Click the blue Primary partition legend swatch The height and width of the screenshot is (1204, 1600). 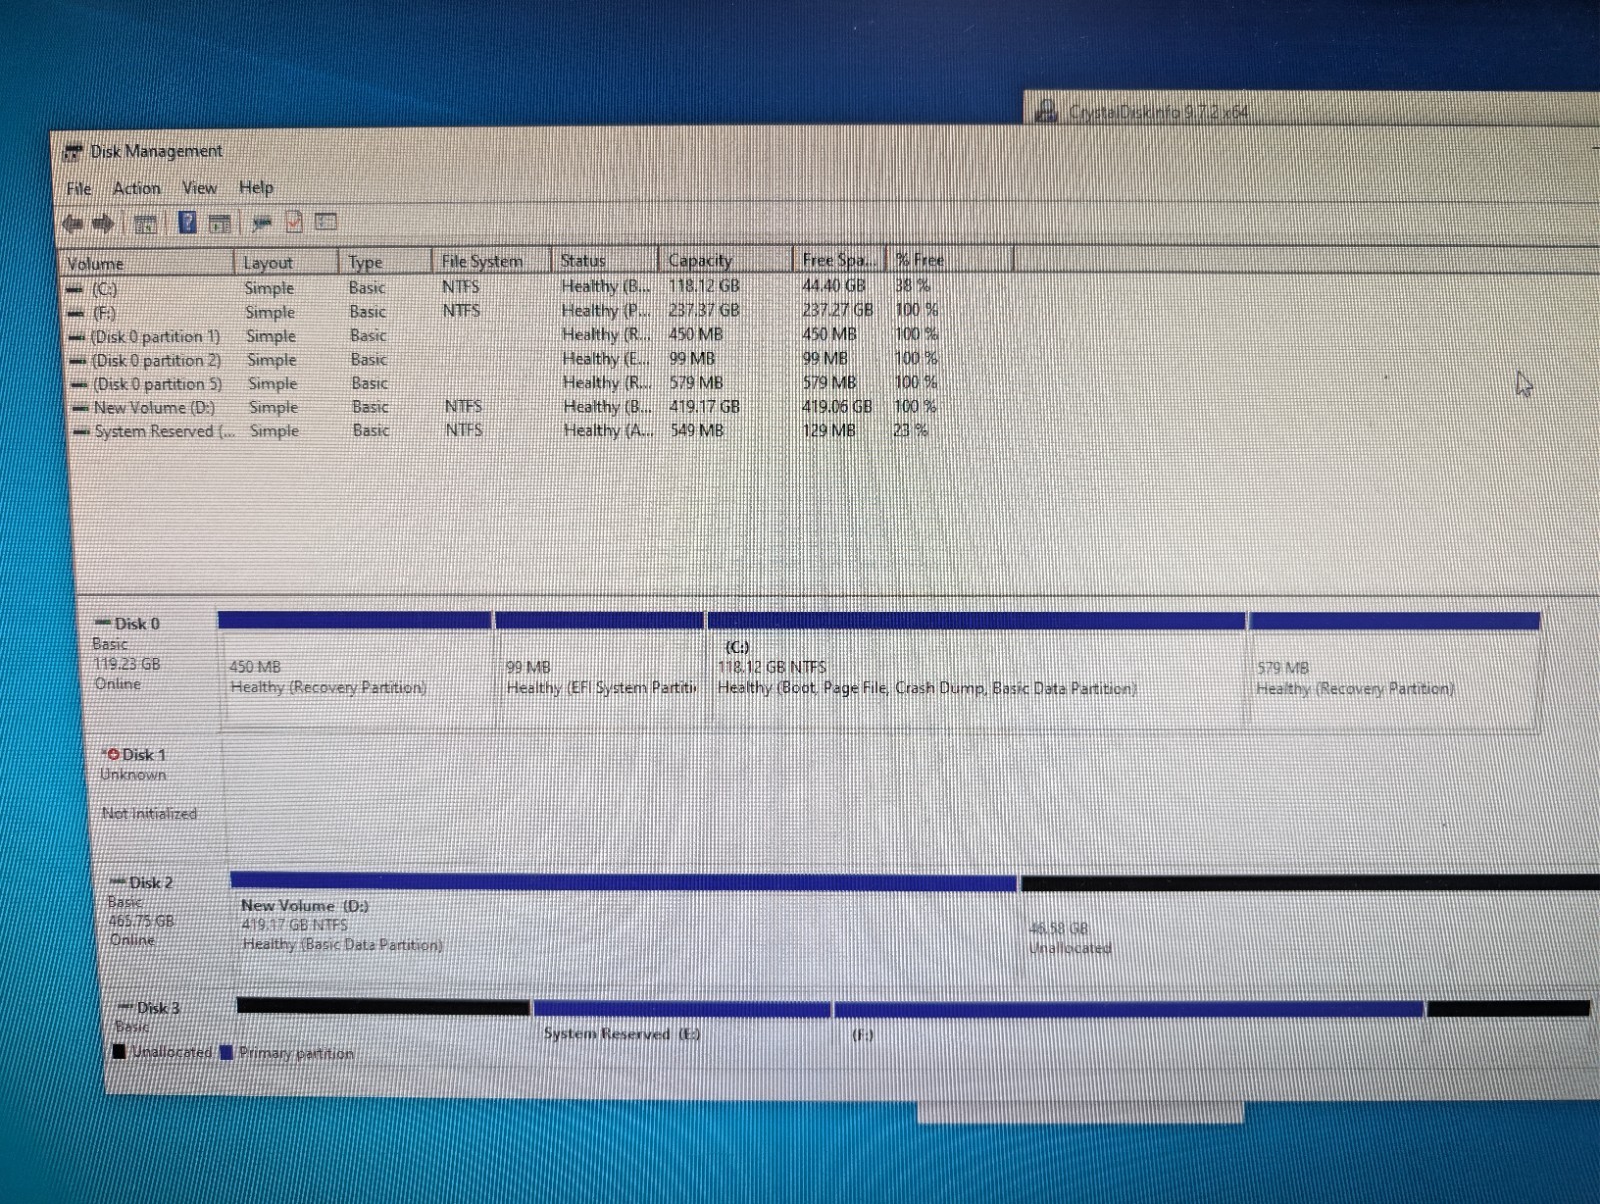(226, 1052)
